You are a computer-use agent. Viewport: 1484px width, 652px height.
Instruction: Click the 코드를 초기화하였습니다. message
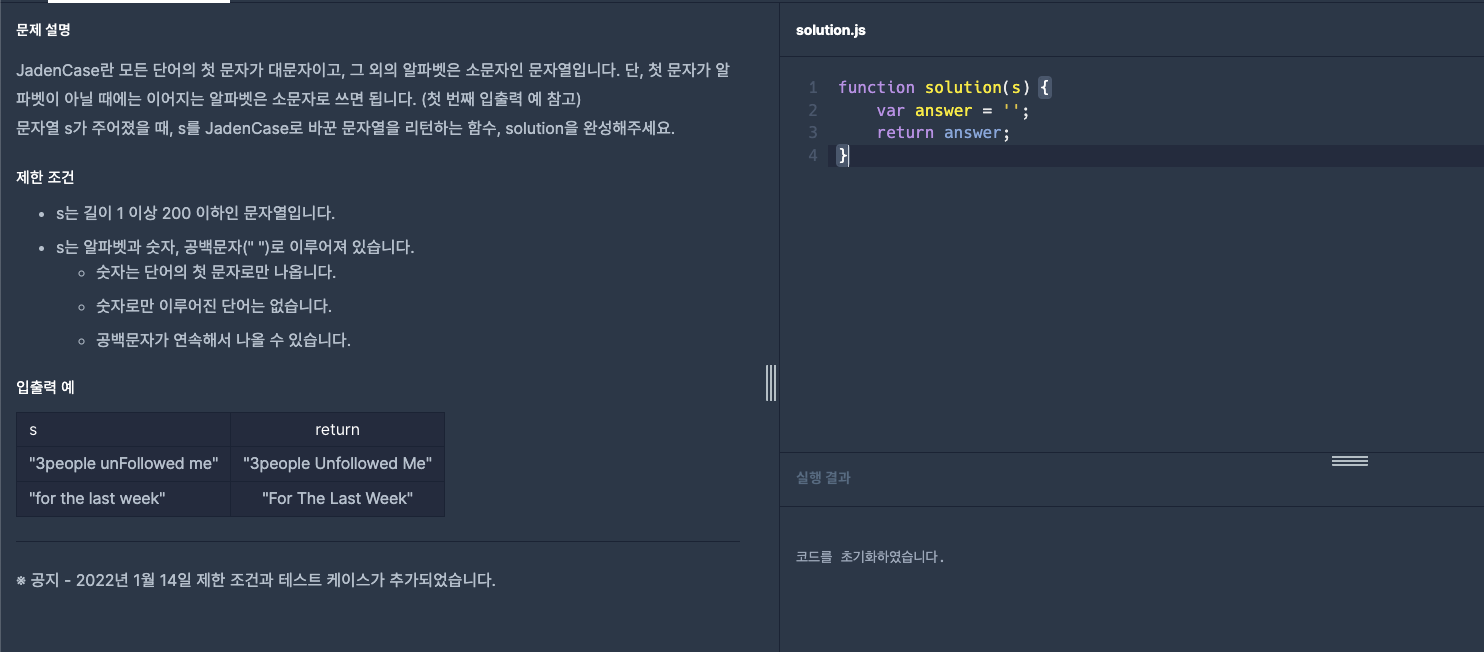870,557
